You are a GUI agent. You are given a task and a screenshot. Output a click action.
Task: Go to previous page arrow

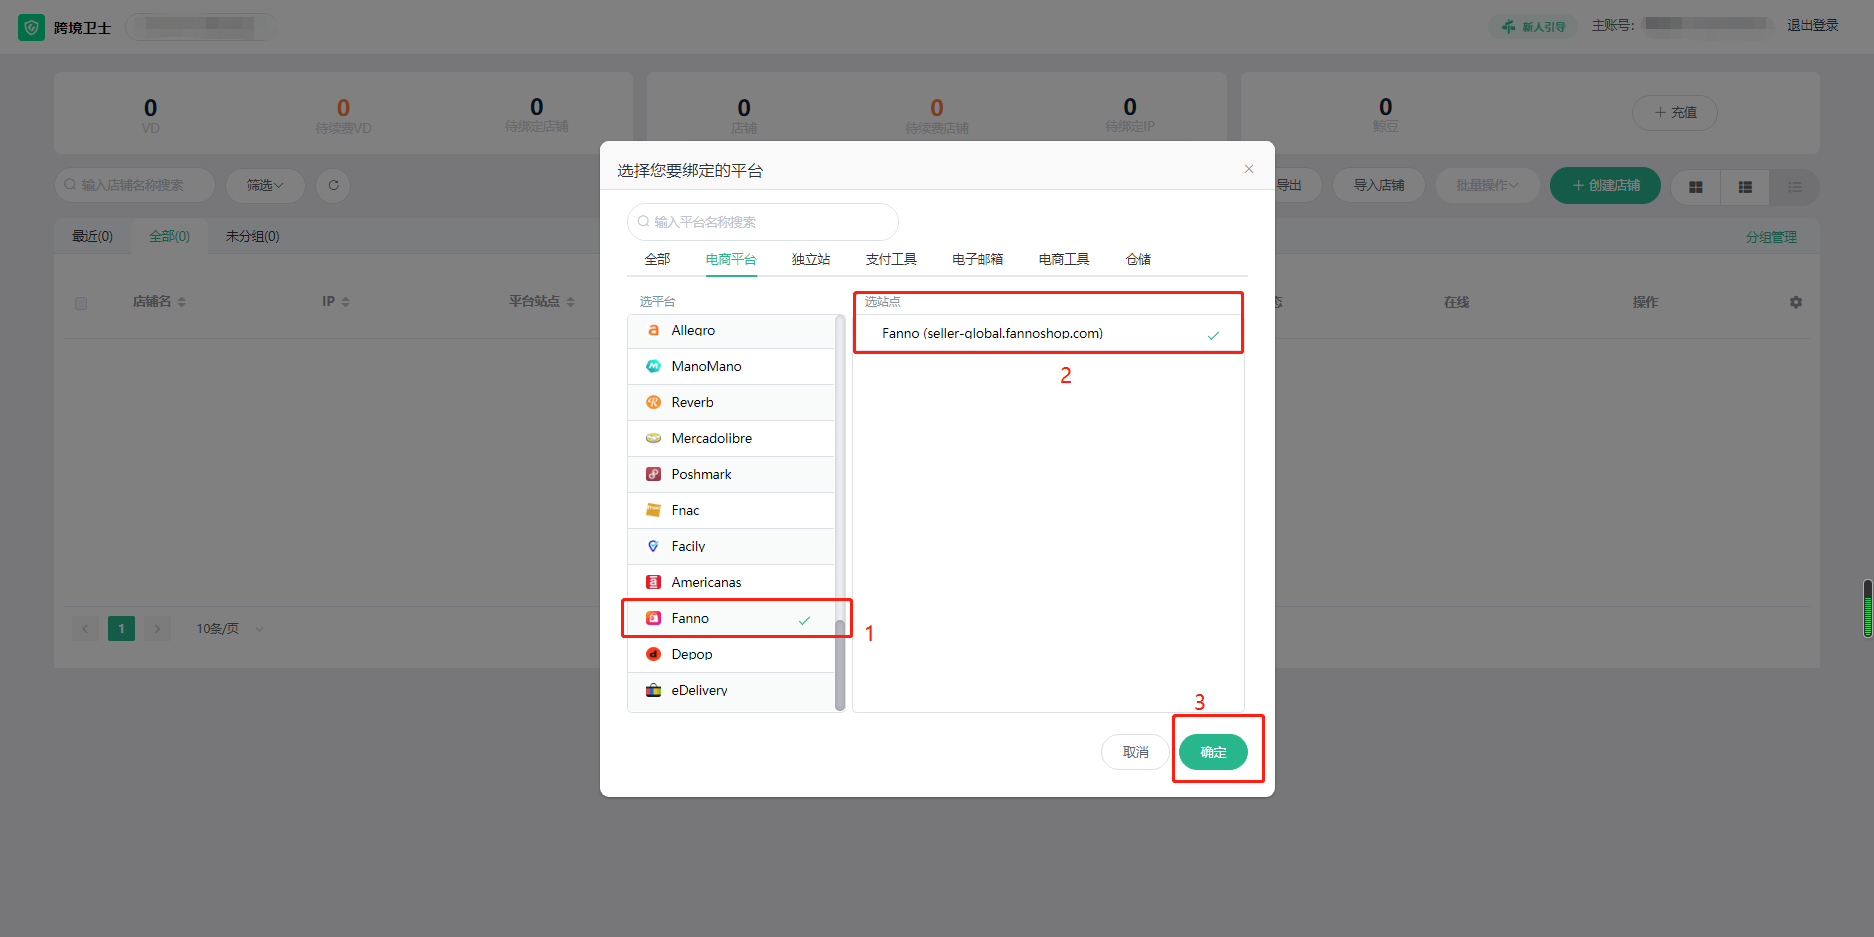click(x=85, y=628)
